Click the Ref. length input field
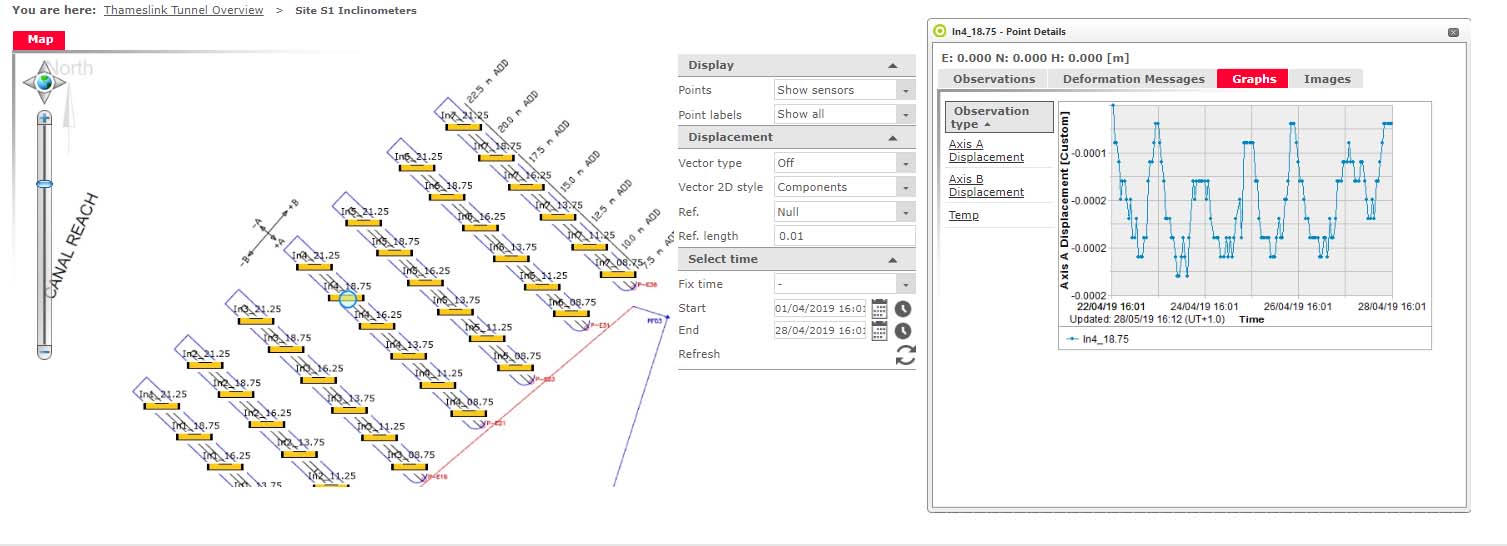Viewport: 1507px width, 546px height. pos(844,236)
